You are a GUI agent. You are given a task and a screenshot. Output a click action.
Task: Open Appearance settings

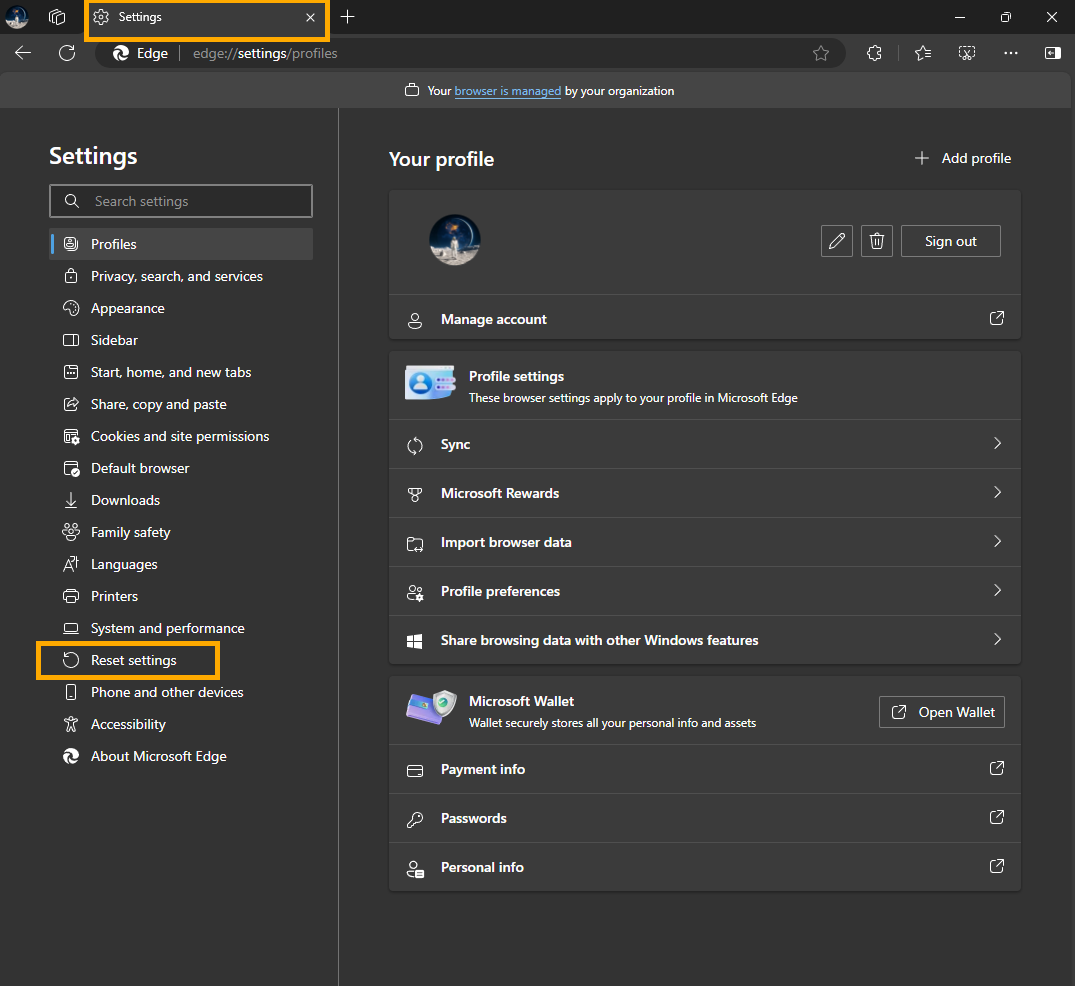point(182,309)
